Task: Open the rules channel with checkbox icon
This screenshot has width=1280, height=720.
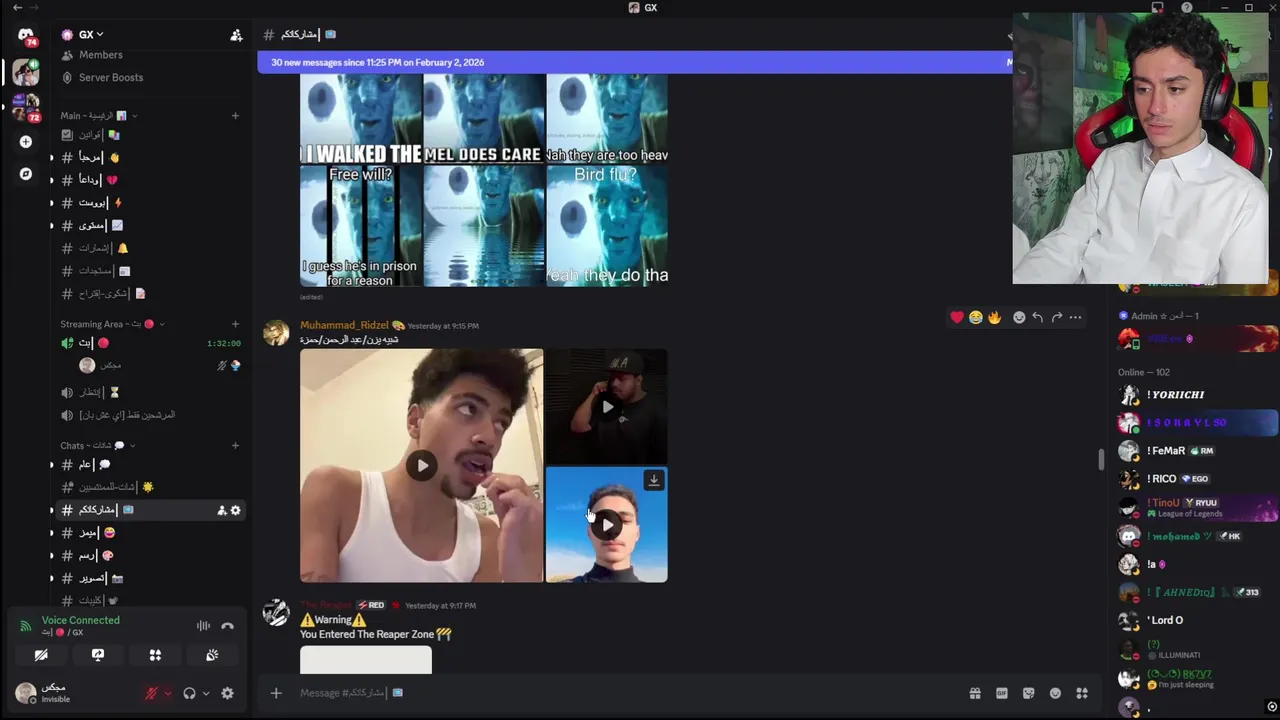Action: pyautogui.click(x=150, y=135)
